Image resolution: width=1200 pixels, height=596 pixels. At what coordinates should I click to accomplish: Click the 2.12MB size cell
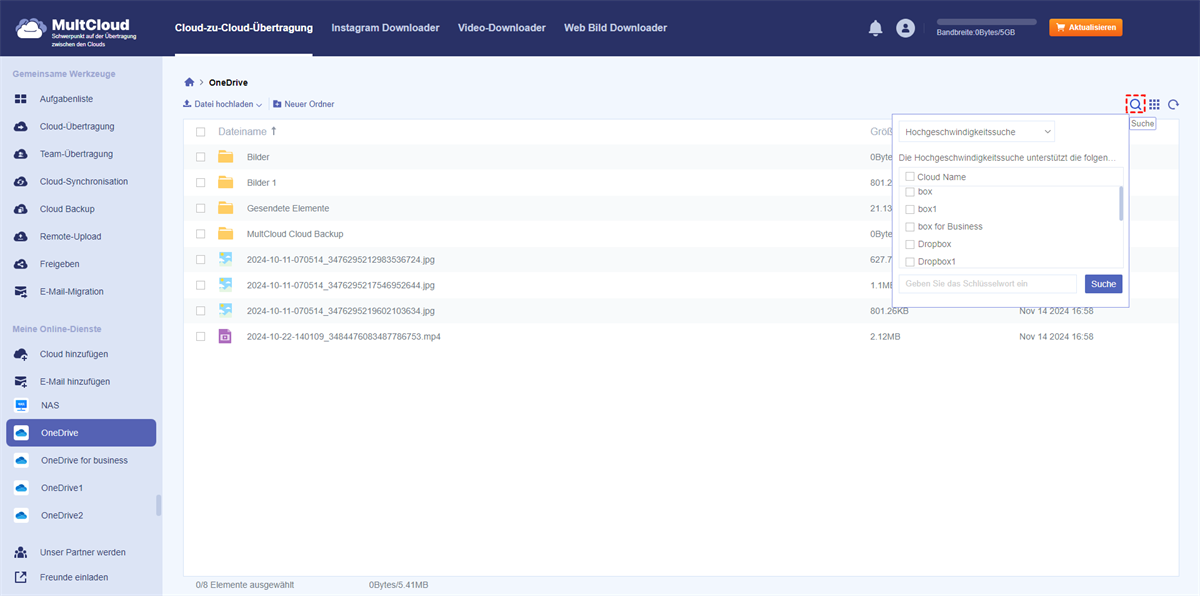pyautogui.click(x=885, y=337)
